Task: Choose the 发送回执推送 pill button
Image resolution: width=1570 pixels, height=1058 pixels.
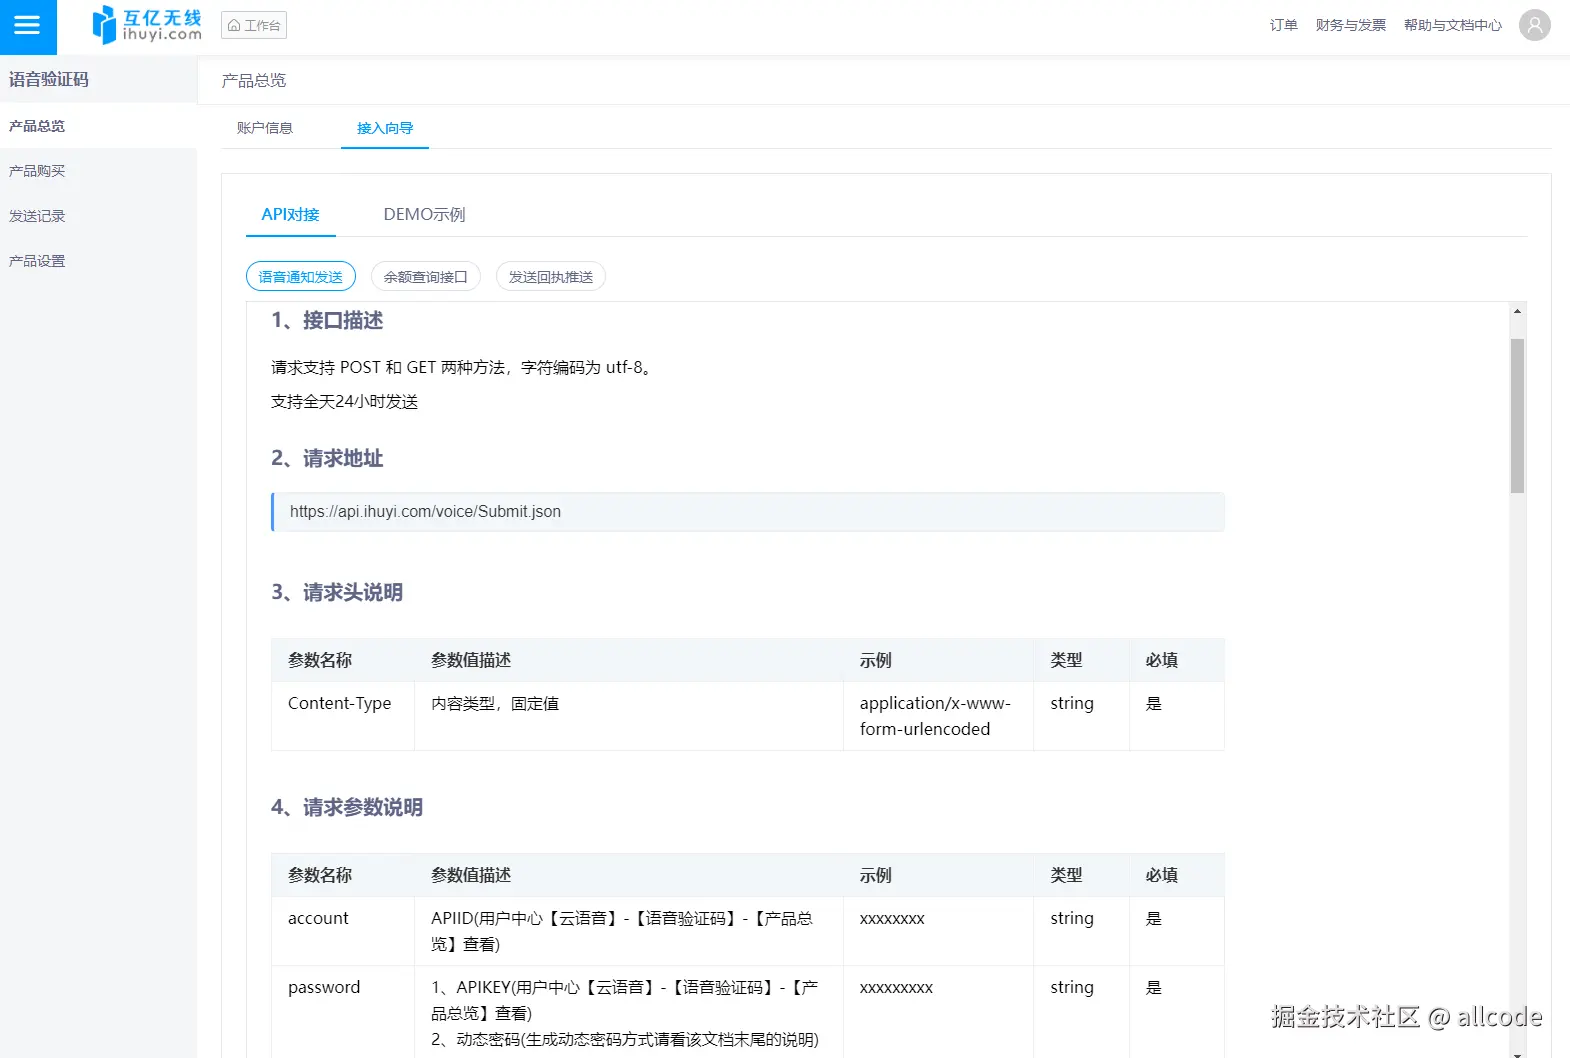Action: (551, 277)
